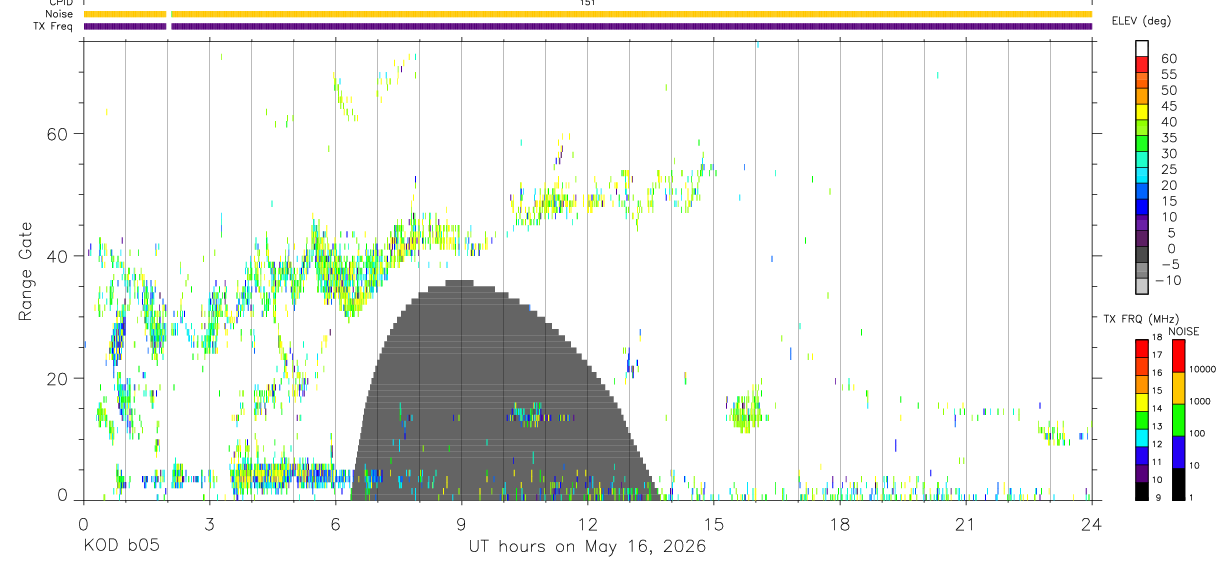
Task: Click the 'Range Gate' y-axis label
Action: click(x=25, y=272)
